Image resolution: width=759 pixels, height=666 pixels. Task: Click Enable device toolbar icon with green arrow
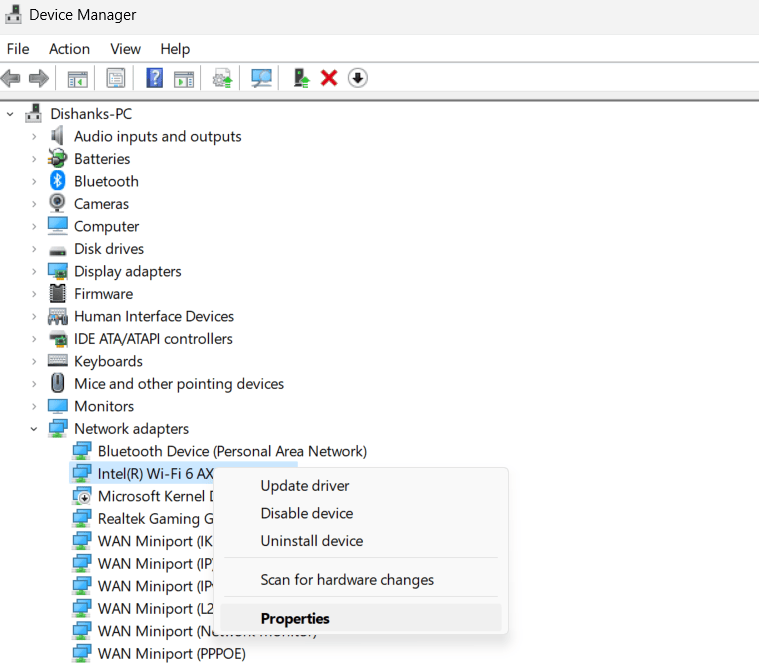(x=301, y=78)
